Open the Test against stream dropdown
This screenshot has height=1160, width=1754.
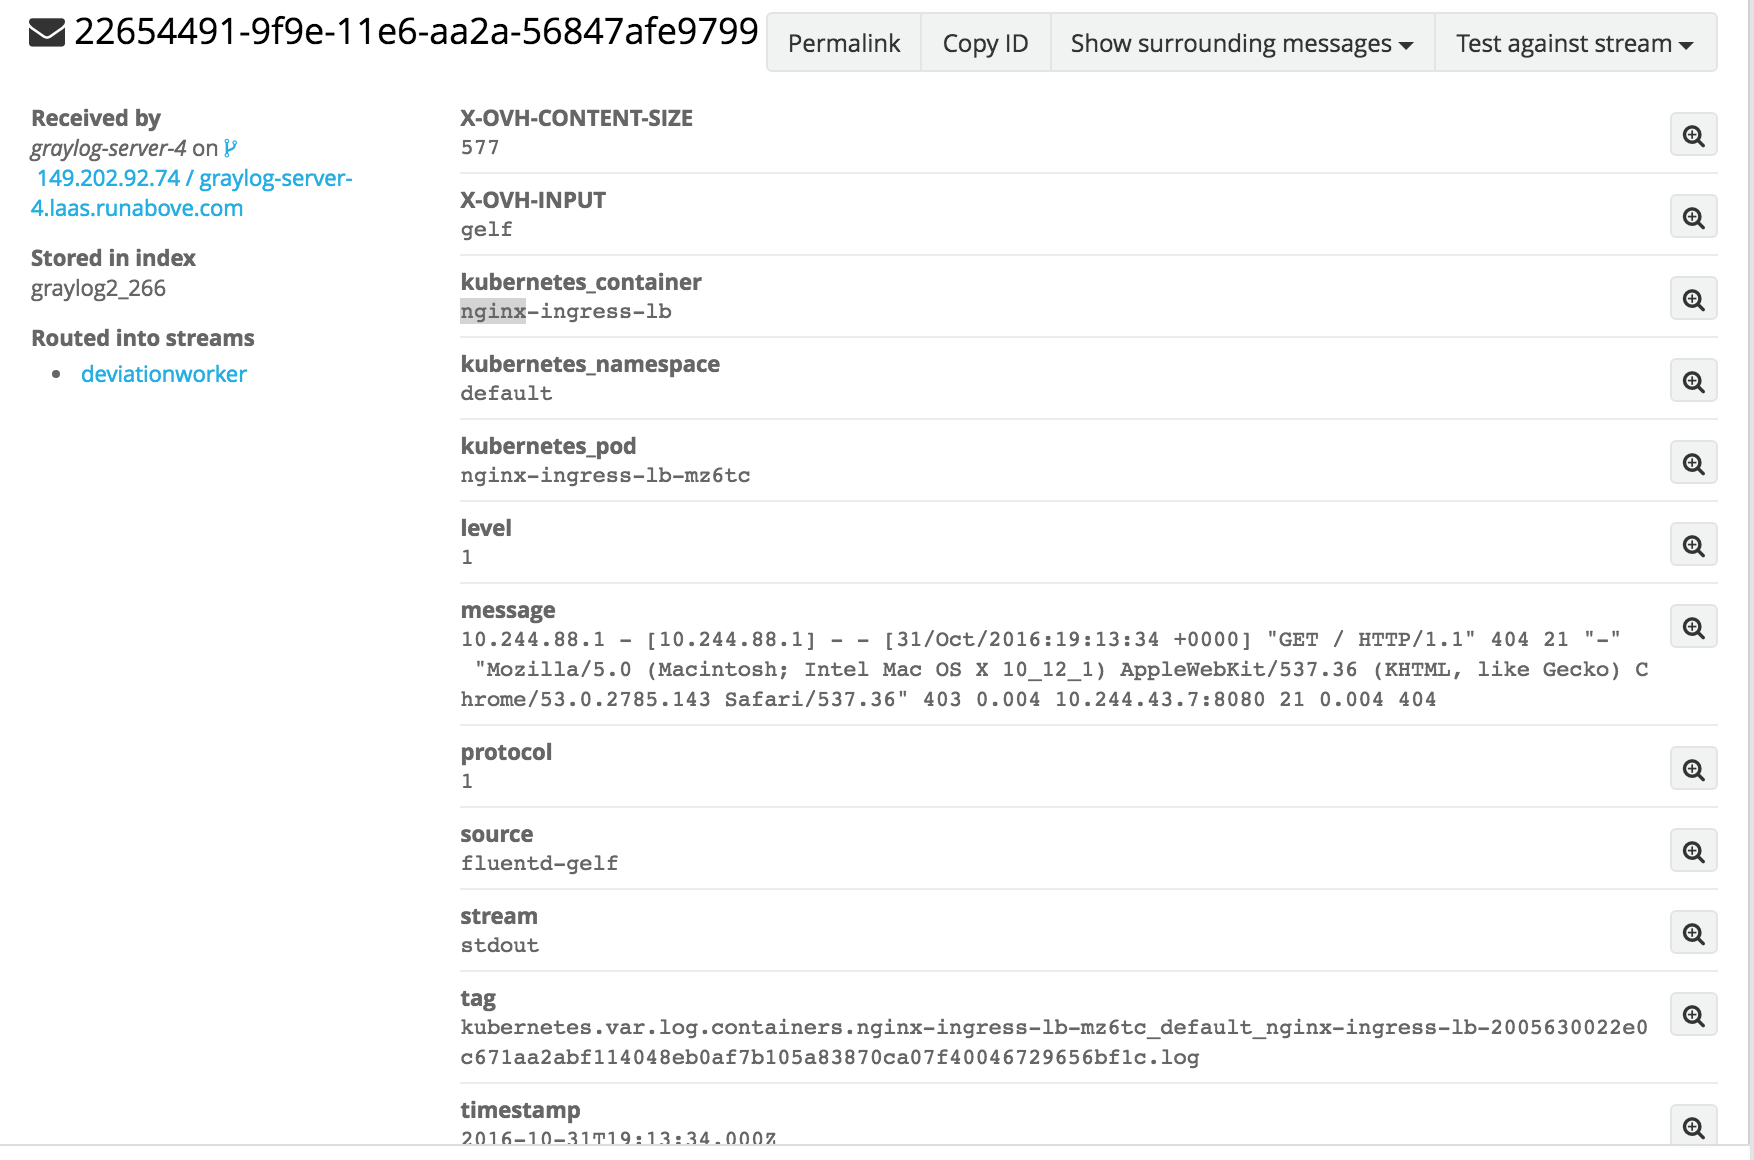pyautogui.click(x=1575, y=43)
